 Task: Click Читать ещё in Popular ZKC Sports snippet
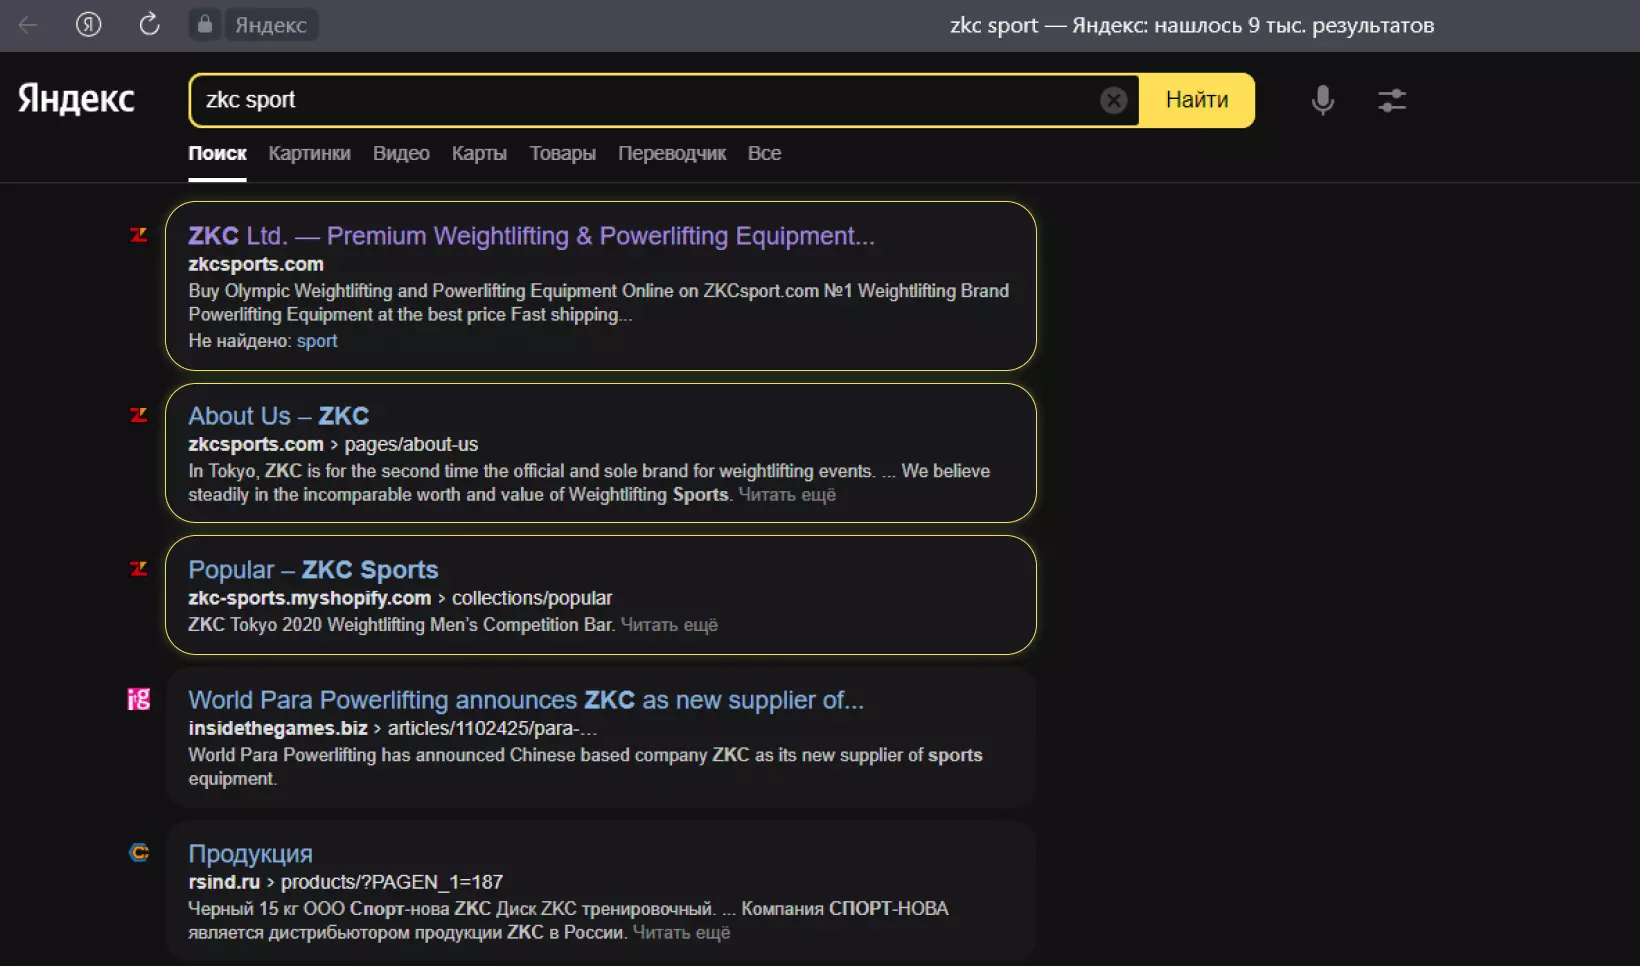[x=669, y=625]
